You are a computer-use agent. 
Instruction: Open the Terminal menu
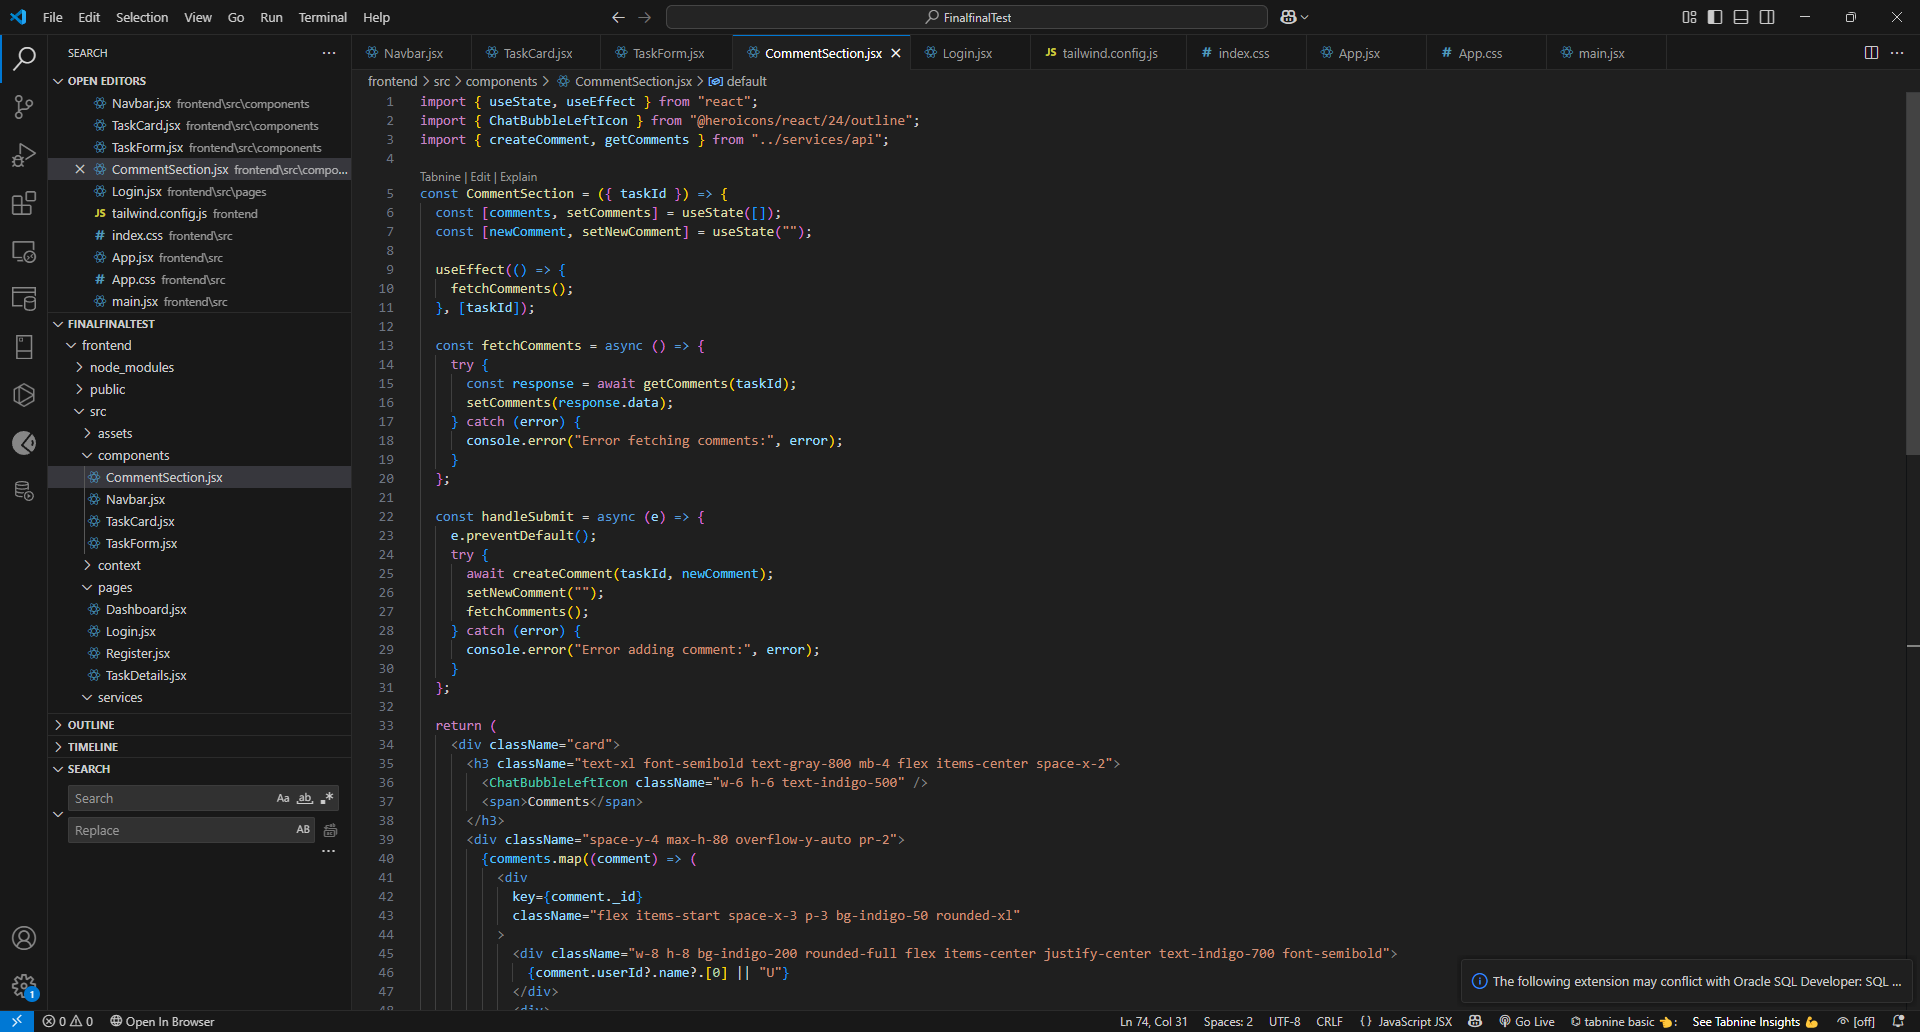point(322,17)
